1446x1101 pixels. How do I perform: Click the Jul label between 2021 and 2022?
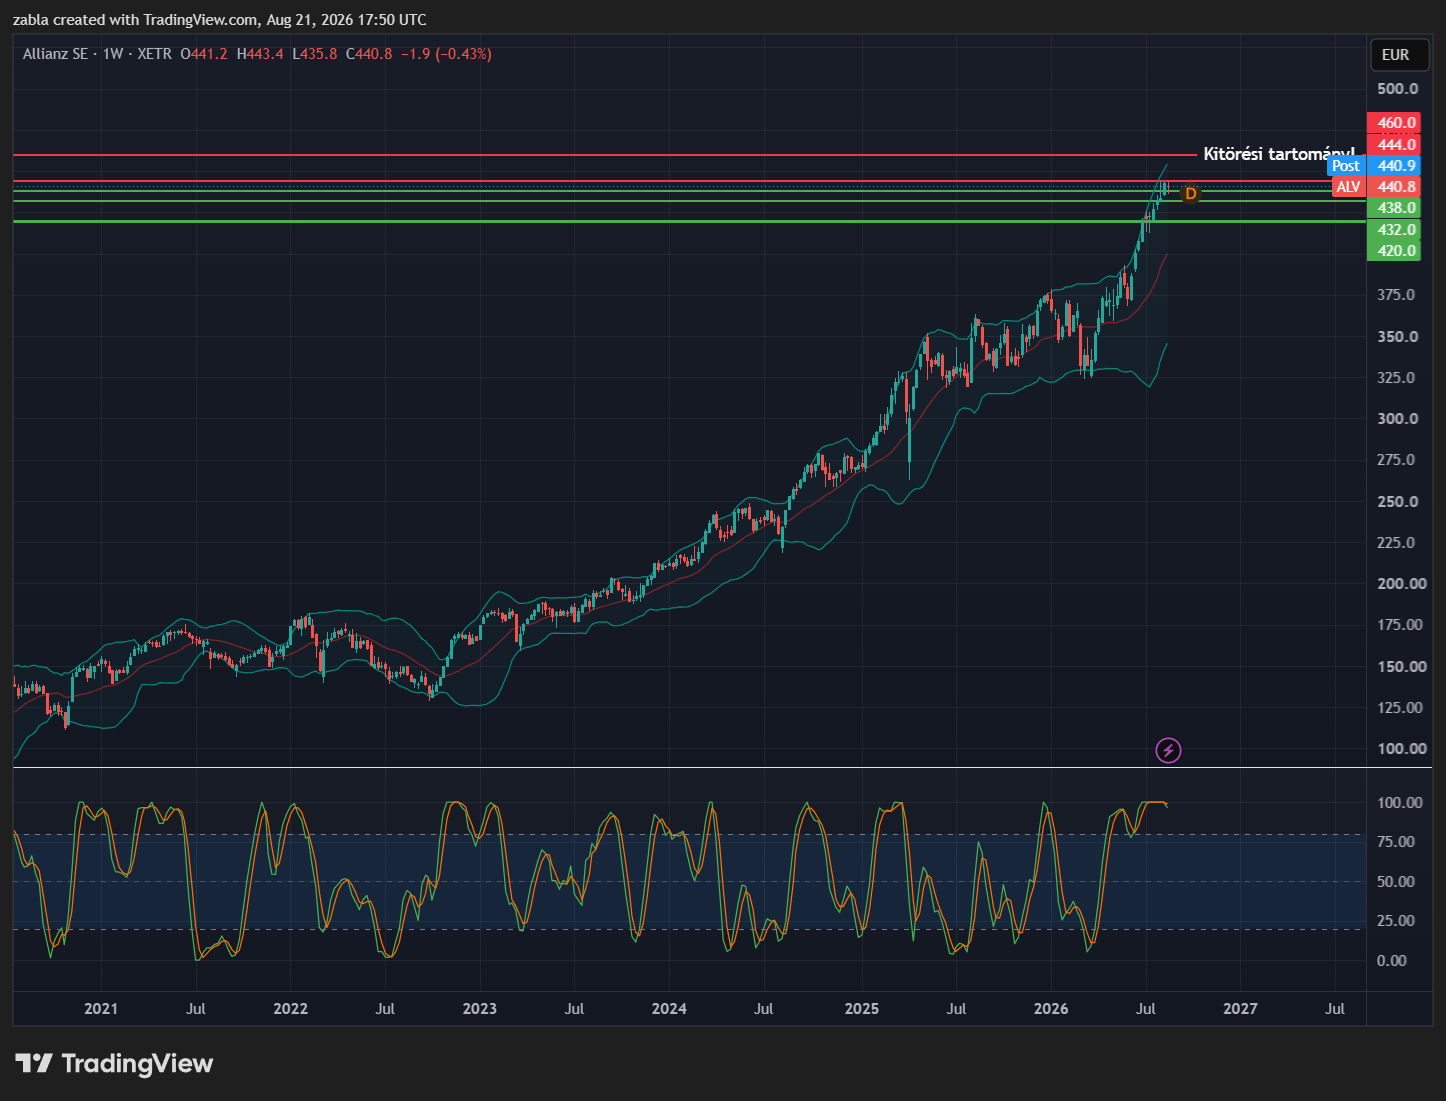tap(196, 1009)
